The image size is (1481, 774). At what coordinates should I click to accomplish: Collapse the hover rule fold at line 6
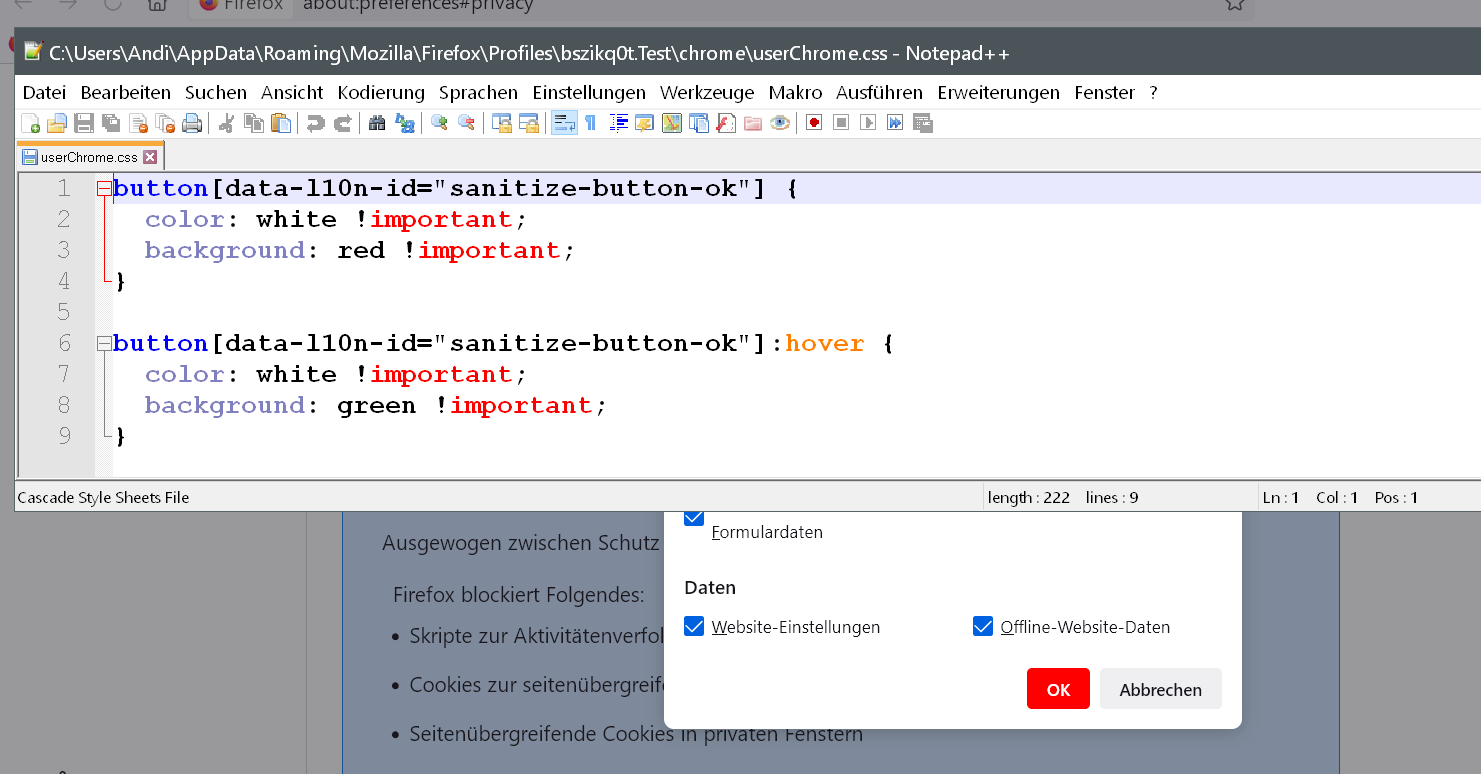pyautogui.click(x=103, y=343)
